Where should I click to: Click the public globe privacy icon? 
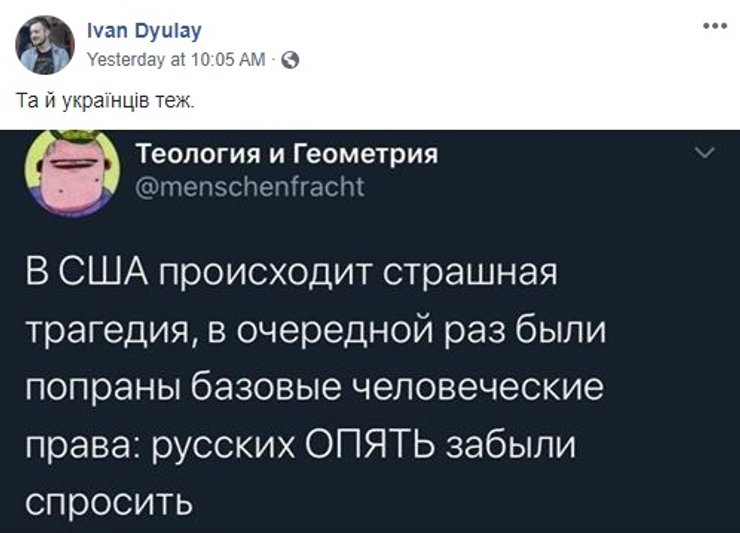tap(290, 60)
